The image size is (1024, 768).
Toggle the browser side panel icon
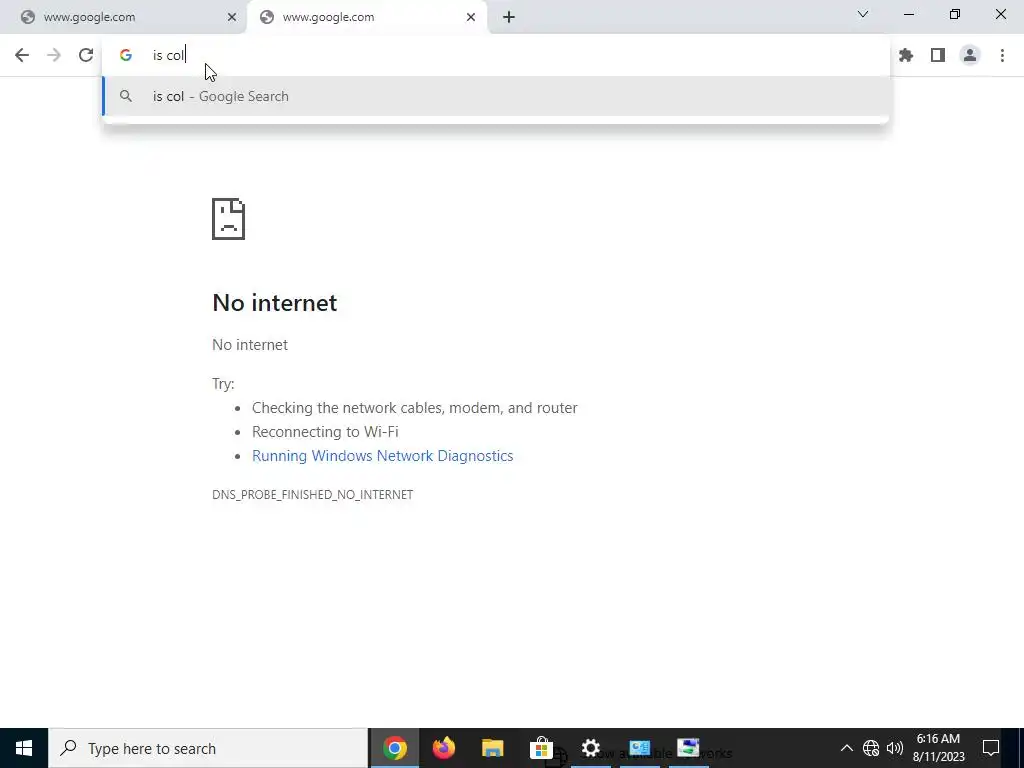click(938, 55)
